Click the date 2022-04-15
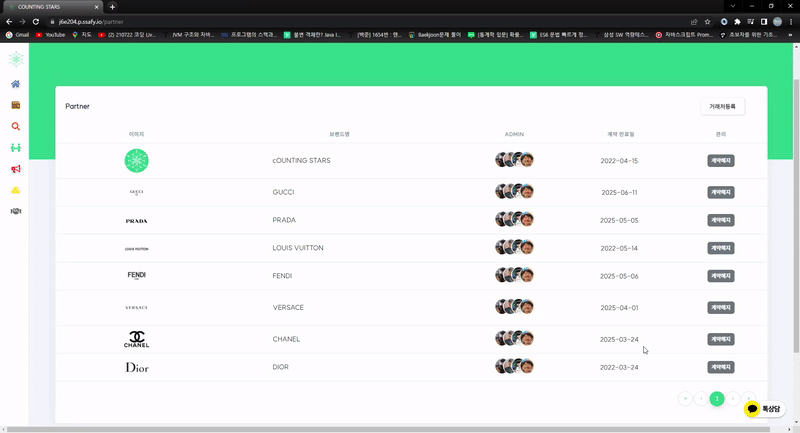 pyautogui.click(x=619, y=161)
